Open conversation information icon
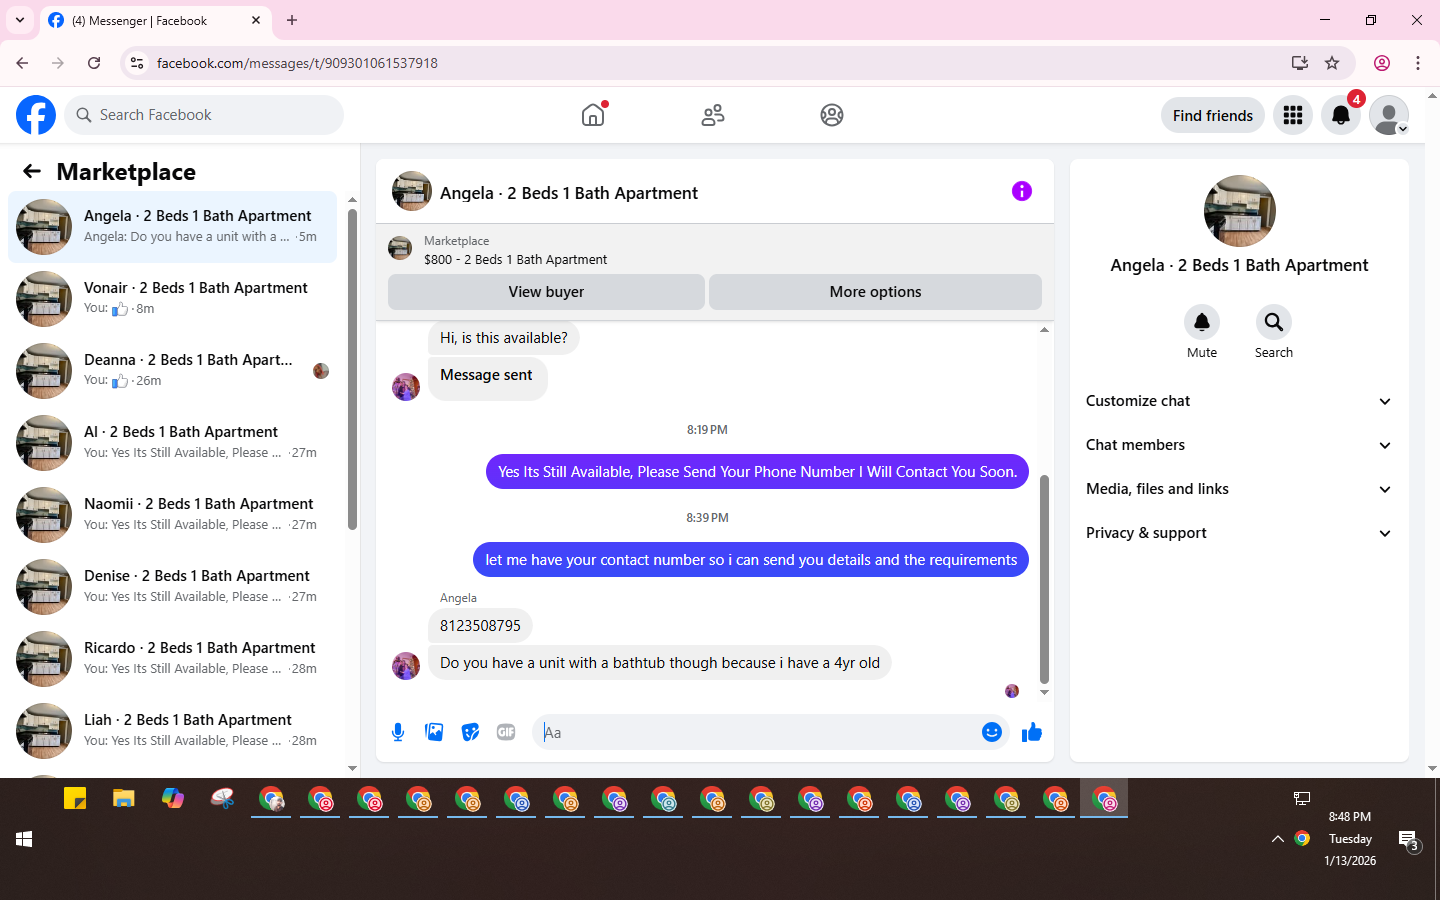Viewport: 1440px width, 900px height. [x=1021, y=191]
